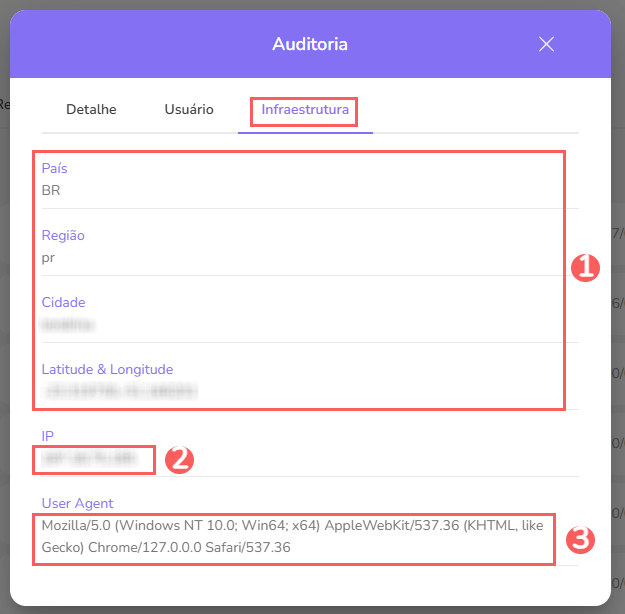
Task: Click the blurred coordinates value
Action: 119,391
